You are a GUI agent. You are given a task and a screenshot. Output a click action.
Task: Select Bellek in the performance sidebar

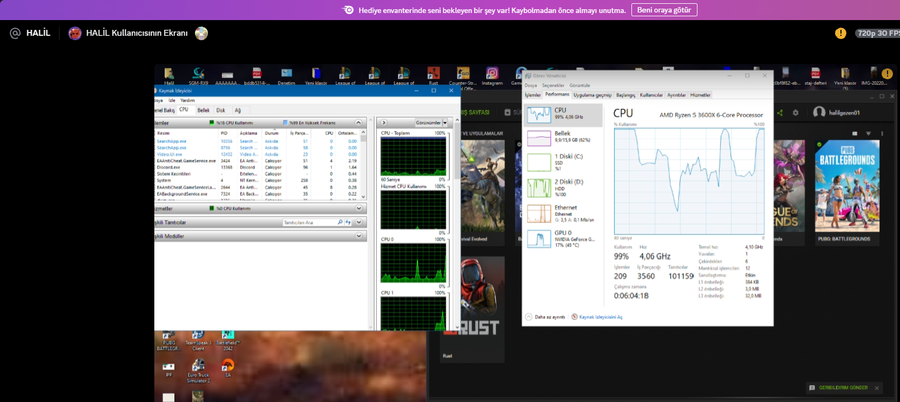tap(563, 136)
